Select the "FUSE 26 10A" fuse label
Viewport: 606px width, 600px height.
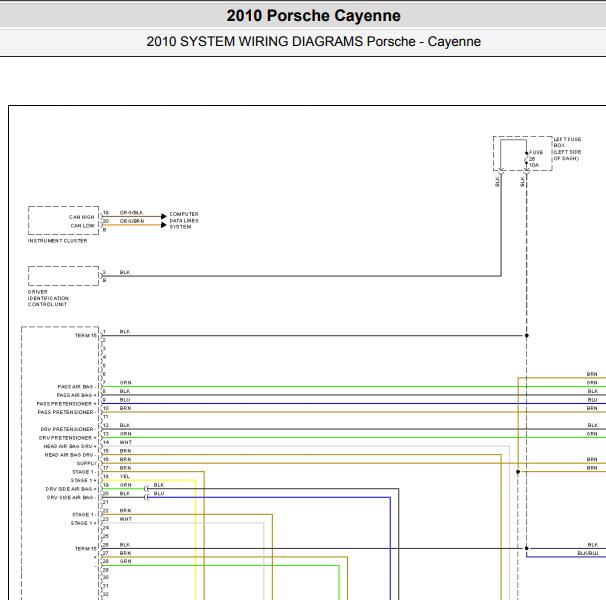click(536, 159)
